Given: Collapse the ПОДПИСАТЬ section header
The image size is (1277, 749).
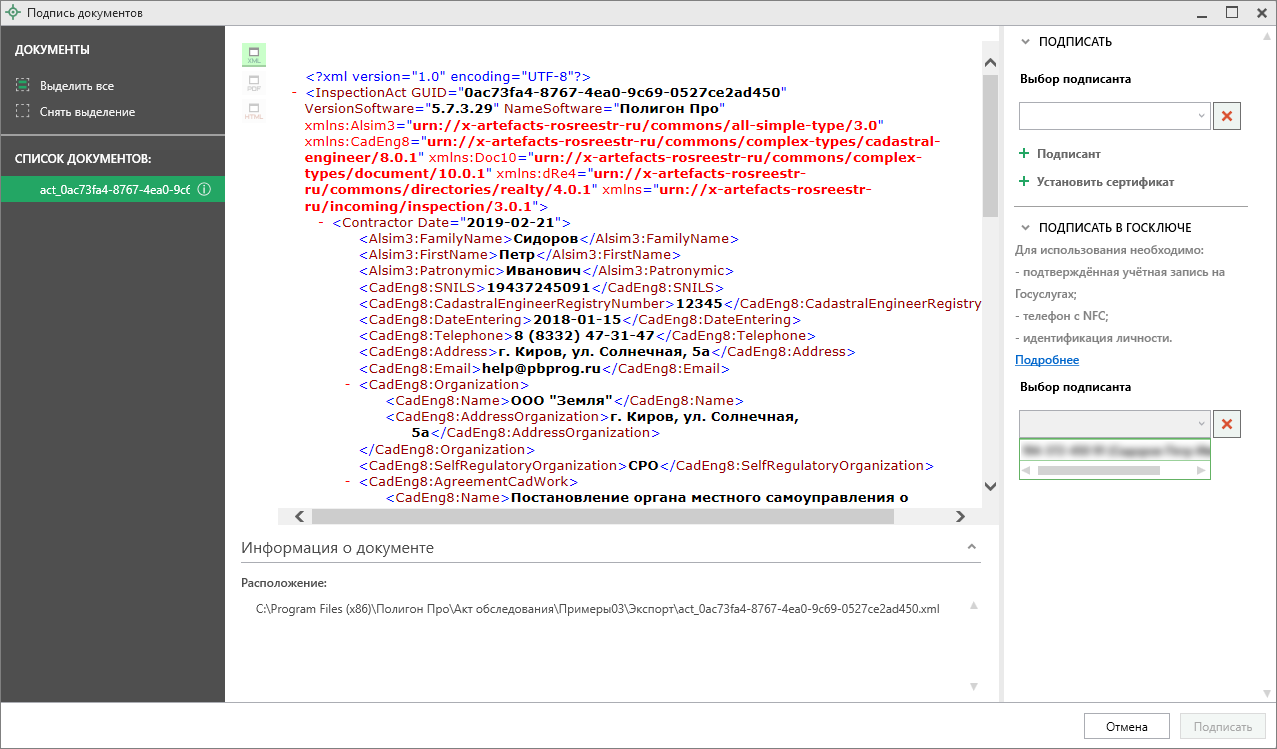Looking at the screenshot, I should [x=1024, y=42].
